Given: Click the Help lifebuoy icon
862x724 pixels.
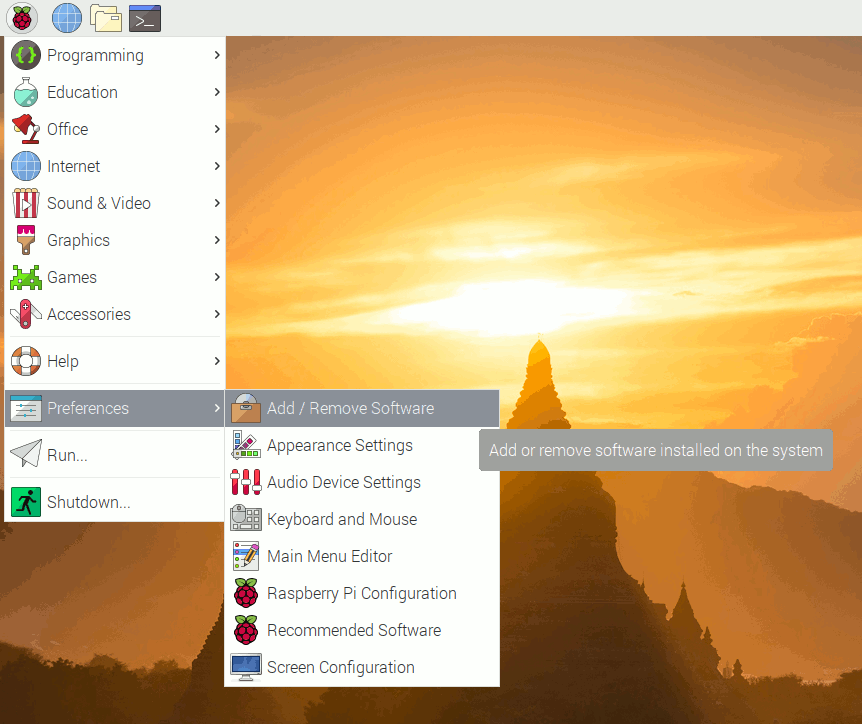Looking at the screenshot, I should click(26, 361).
